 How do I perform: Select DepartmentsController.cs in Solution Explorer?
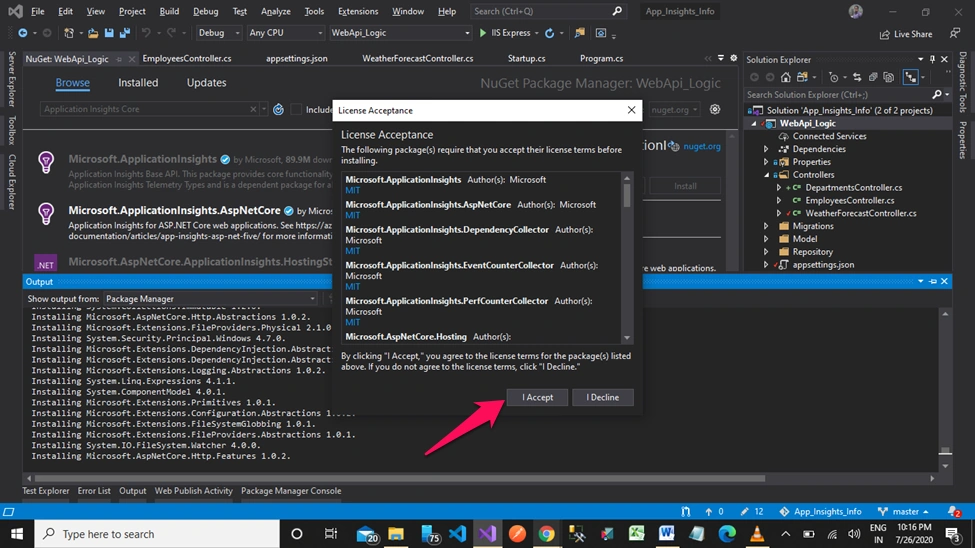pyautogui.click(x=853, y=187)
